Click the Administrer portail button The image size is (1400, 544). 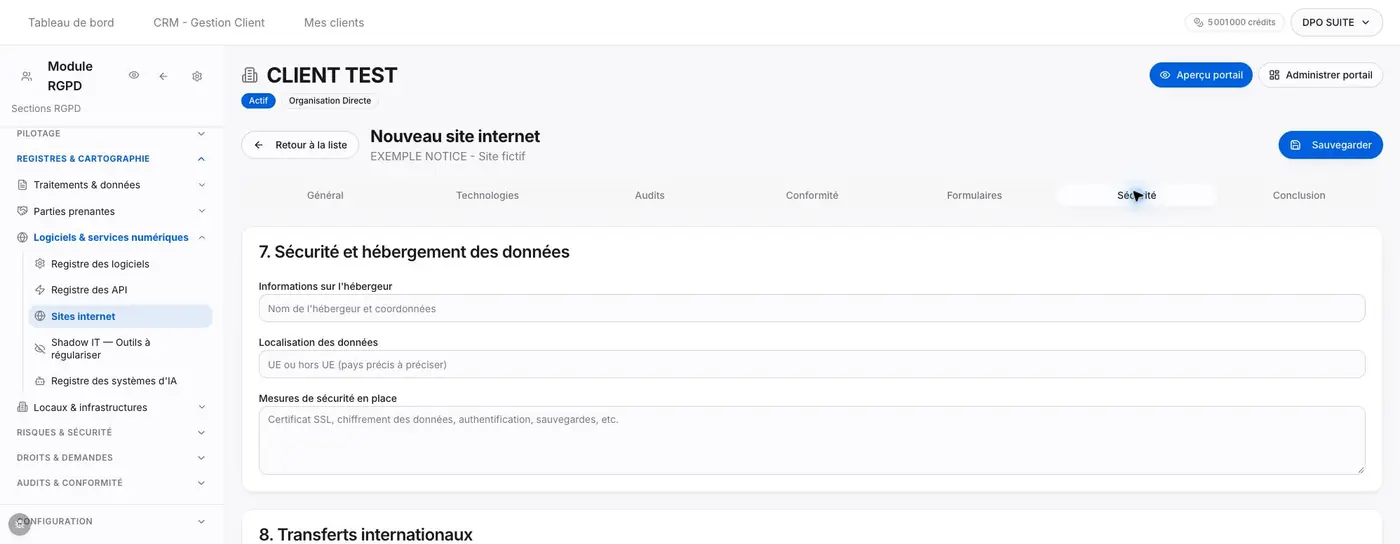[1320, 75]
